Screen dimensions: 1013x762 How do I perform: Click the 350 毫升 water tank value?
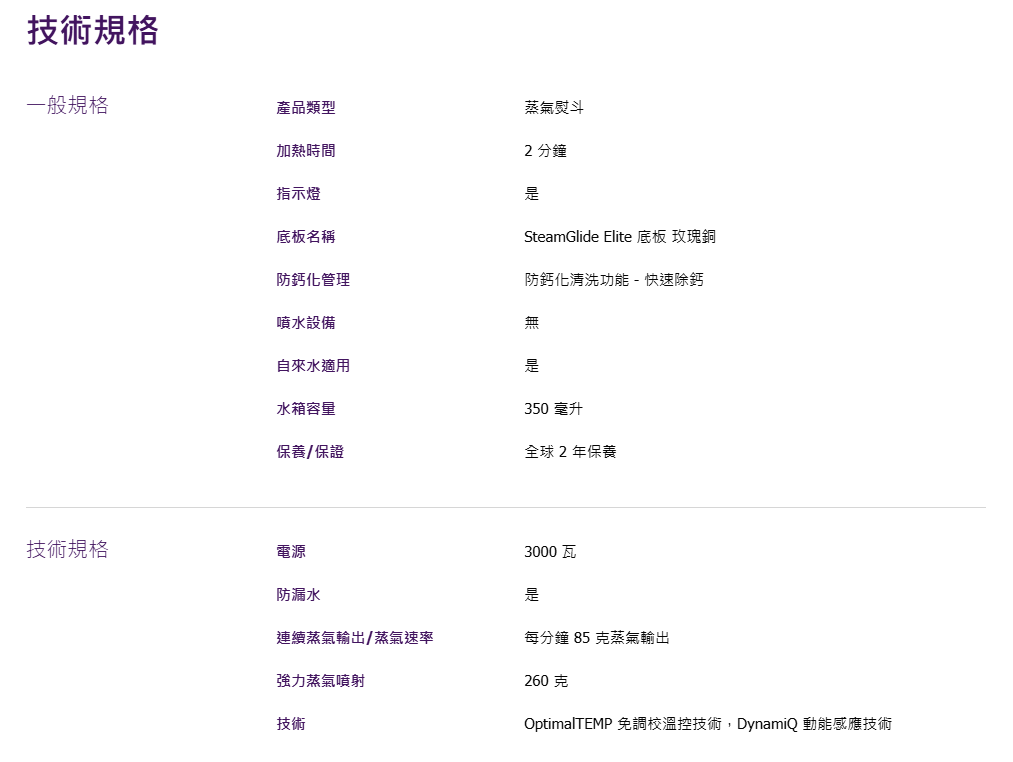coord(553,409)
